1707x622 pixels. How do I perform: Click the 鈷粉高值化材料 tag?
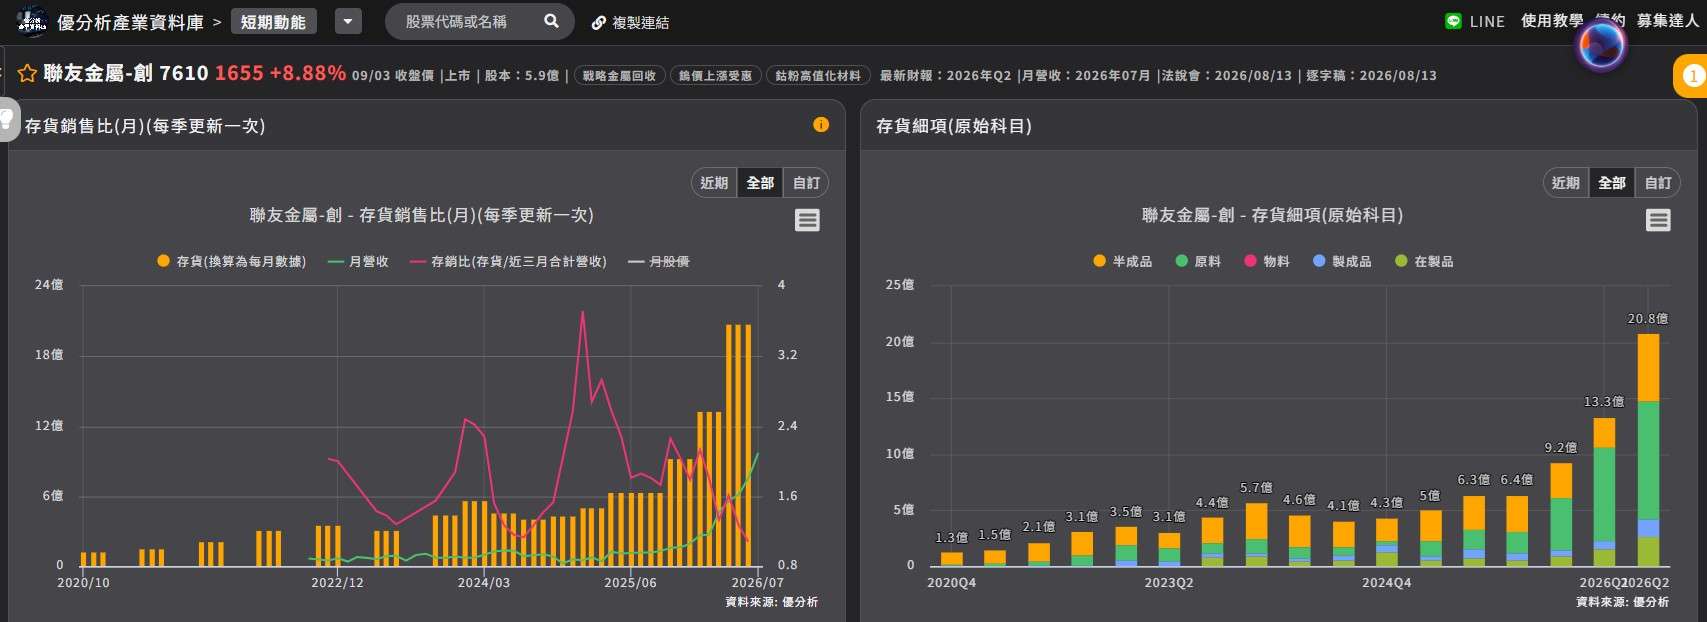click(818, 75)
